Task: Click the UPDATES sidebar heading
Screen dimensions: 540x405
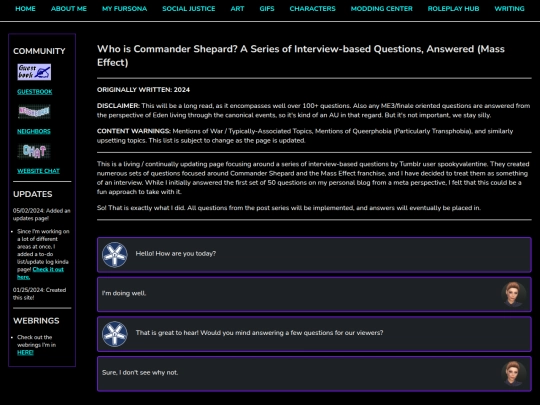Action: (33, 194)
